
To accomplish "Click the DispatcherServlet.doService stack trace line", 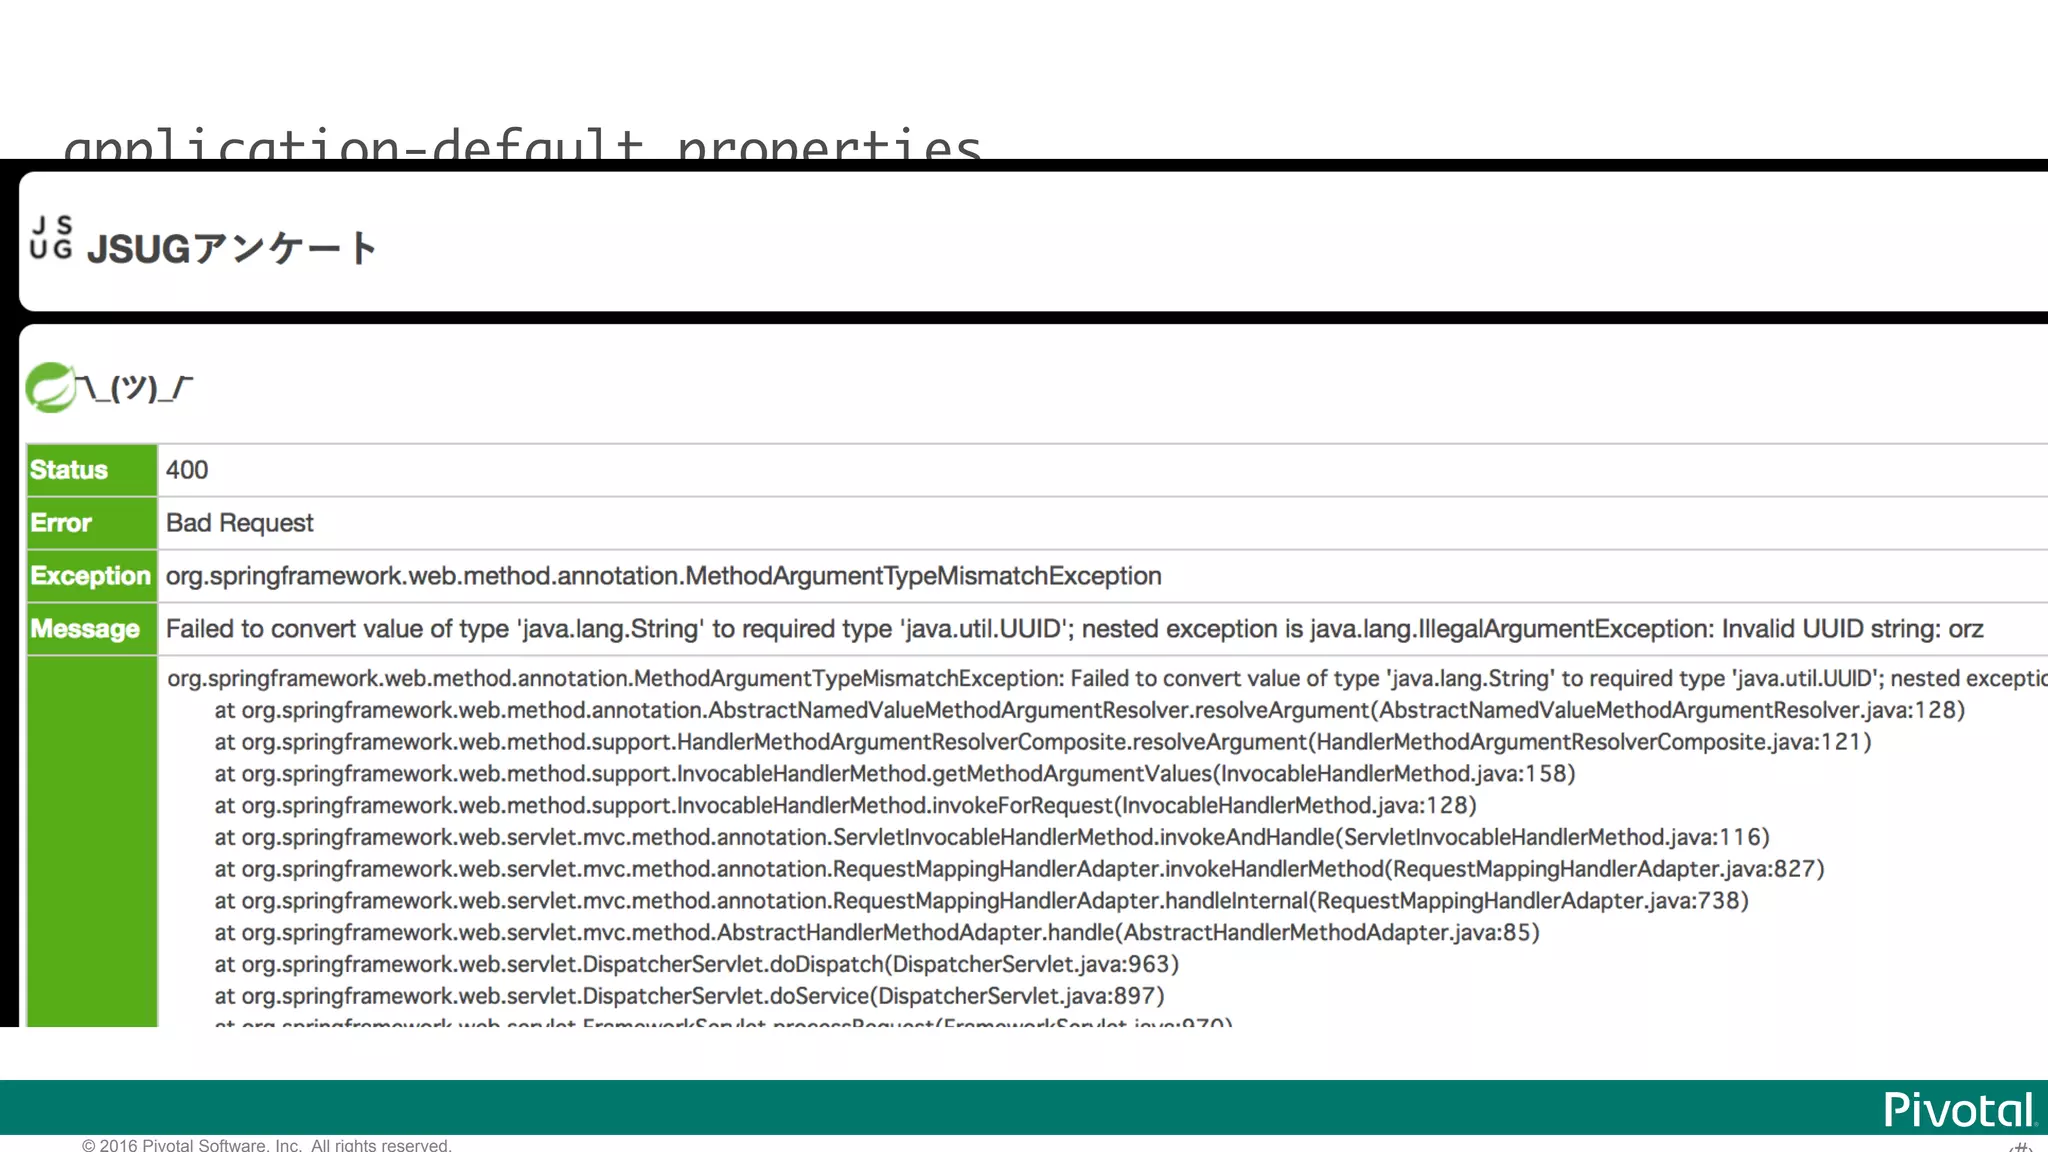I will point(689,996).
